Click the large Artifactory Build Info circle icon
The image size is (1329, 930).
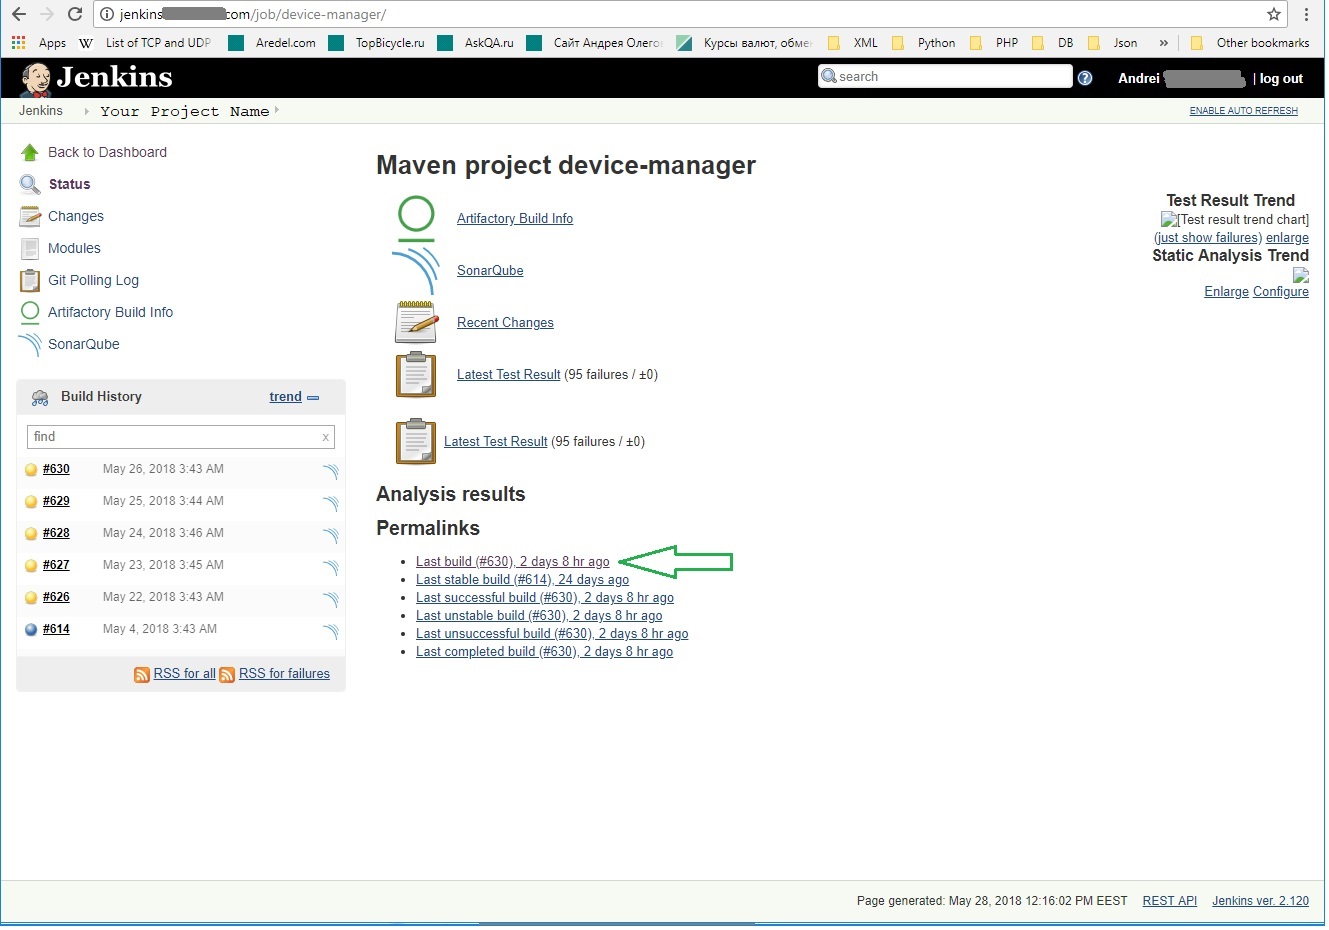[x=416, y=218]
